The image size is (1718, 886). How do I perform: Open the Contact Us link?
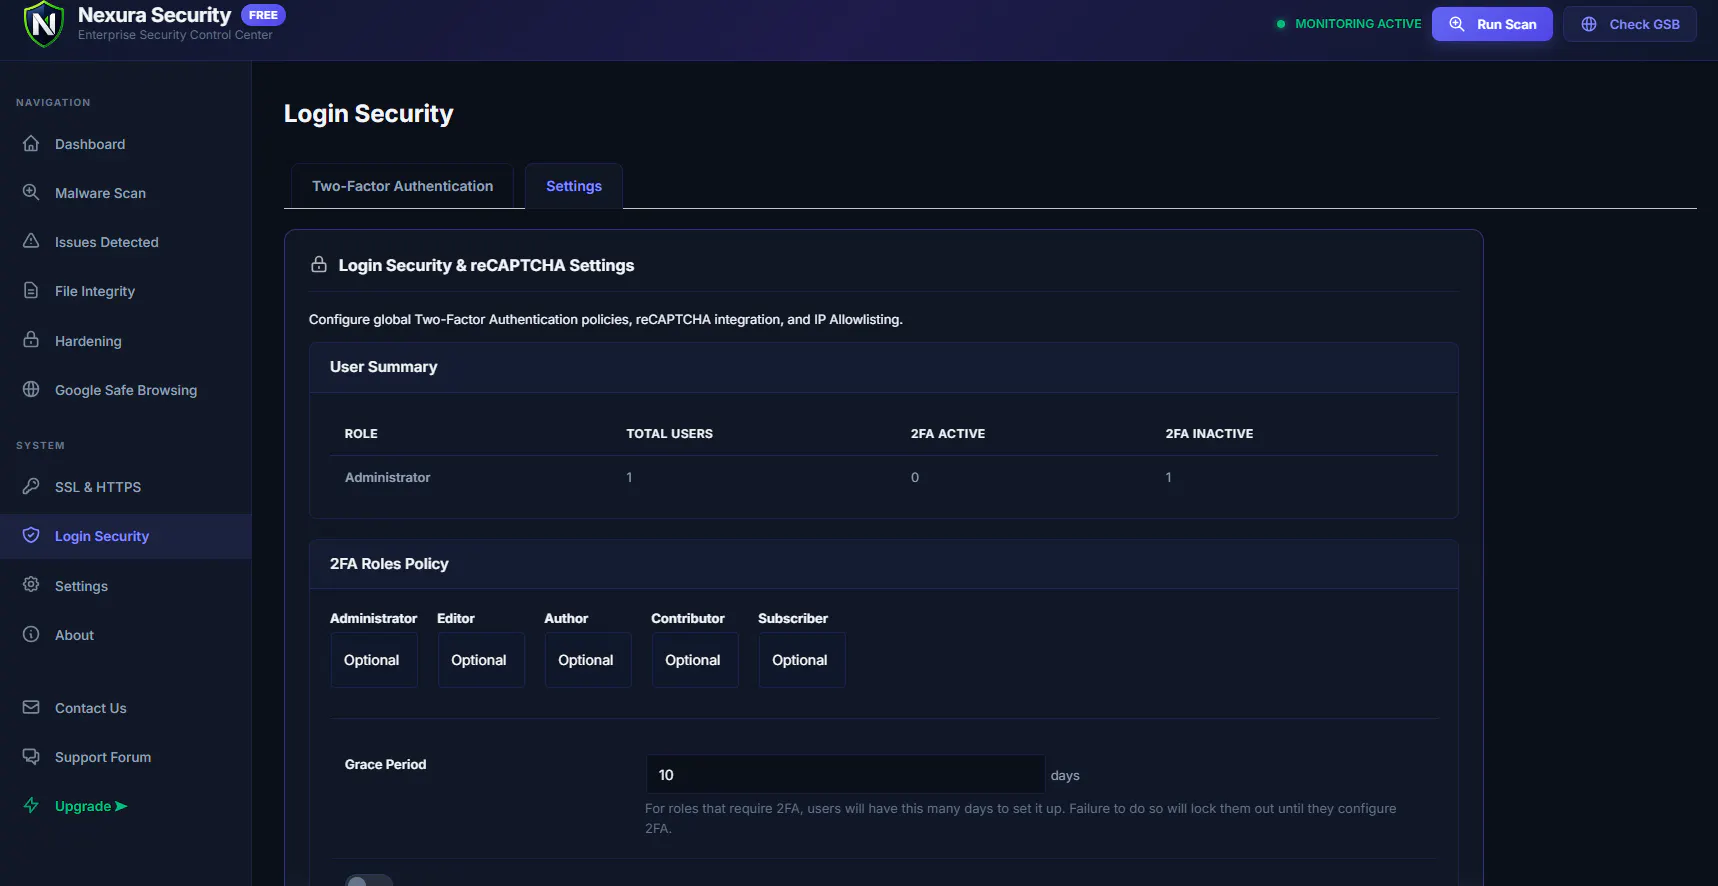[126, 708]
